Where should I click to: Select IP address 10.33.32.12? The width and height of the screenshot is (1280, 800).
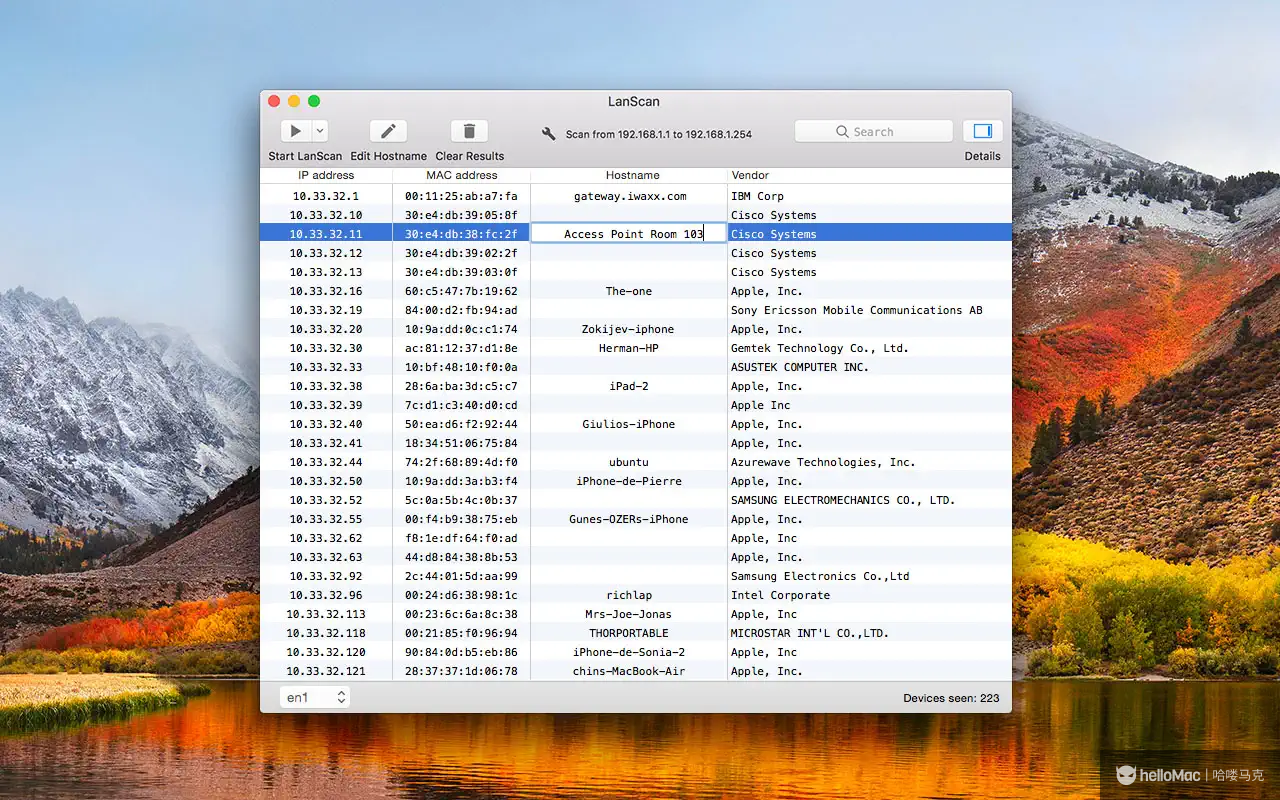coord(326,253)
